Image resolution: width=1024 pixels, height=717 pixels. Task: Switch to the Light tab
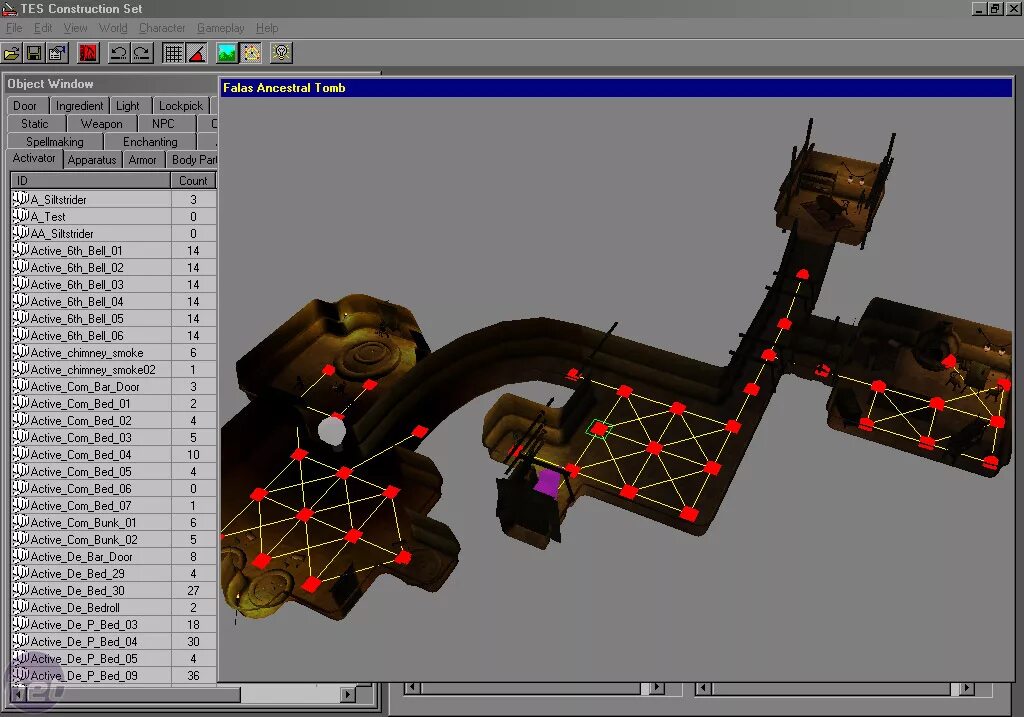[128, 106]
